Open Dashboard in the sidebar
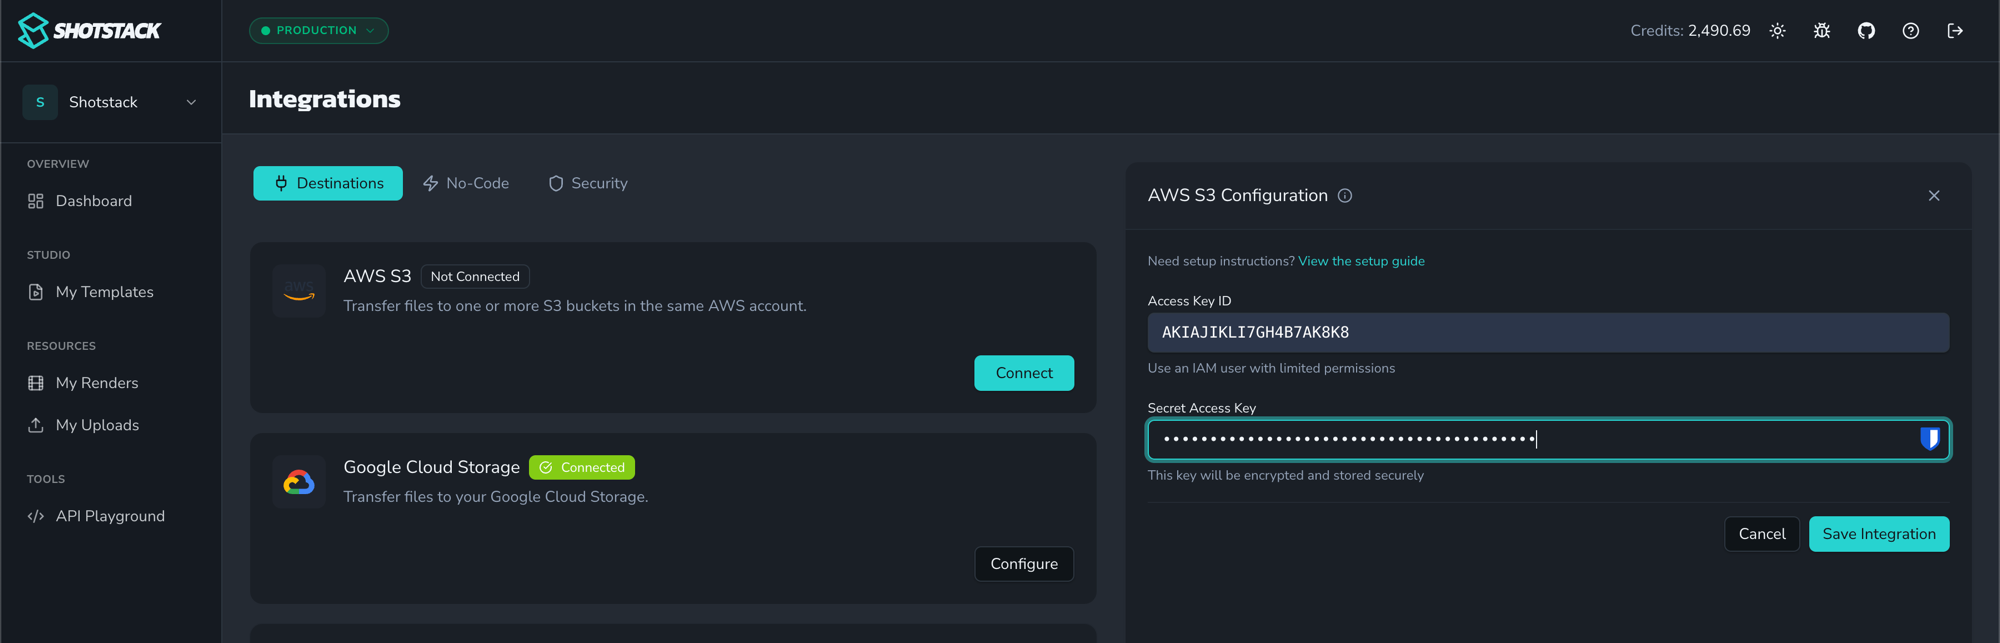The height and width of the screenshot is (643, 2000). (x=94, y=201)
